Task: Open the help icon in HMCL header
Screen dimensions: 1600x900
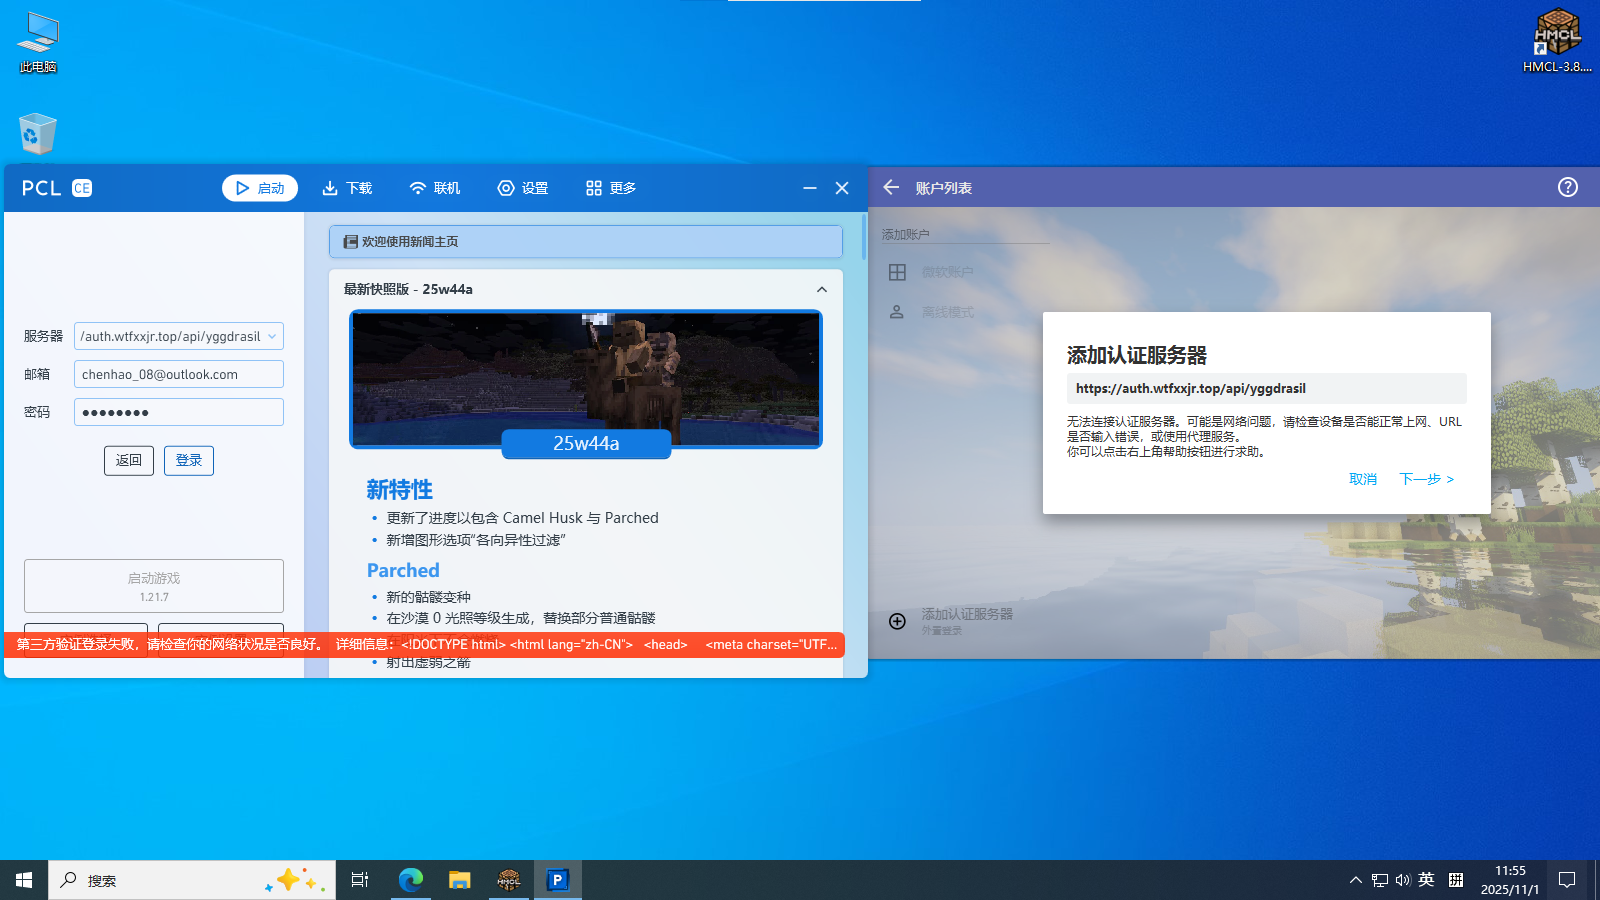Action: point(1567,187)
